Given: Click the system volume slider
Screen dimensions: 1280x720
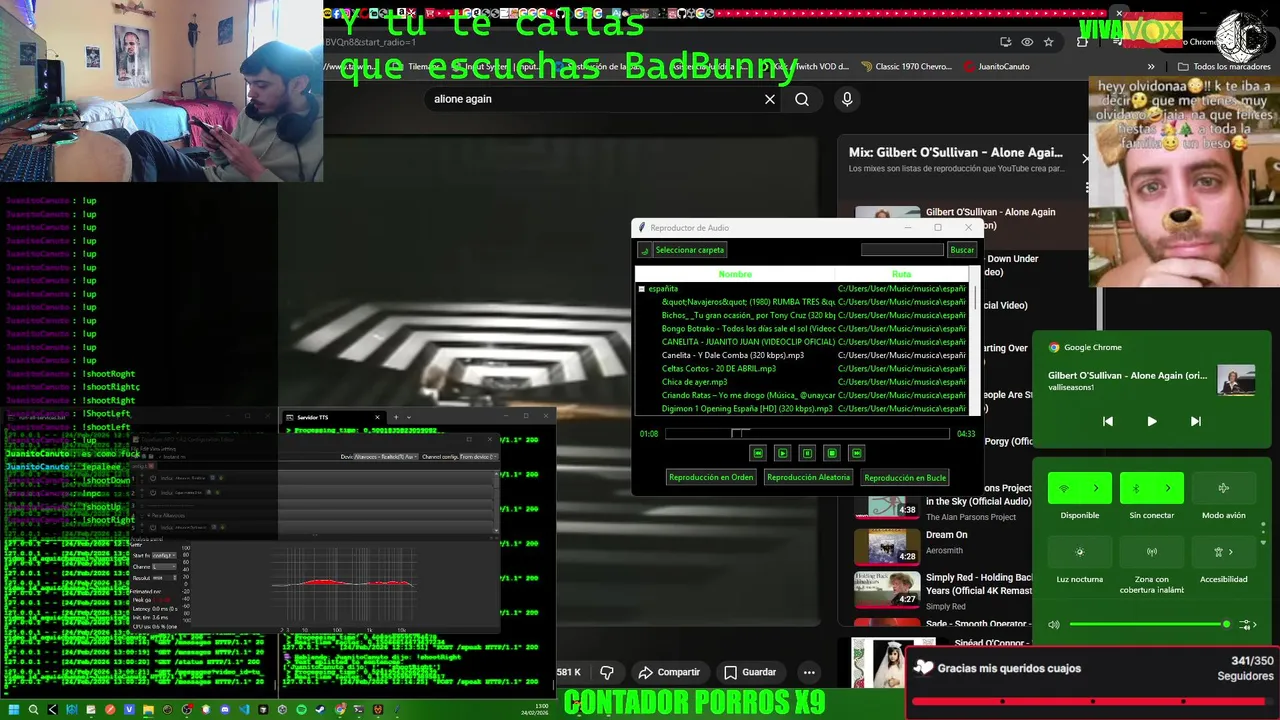Looking at the screenshot, I should click(x=1150, y=624).
